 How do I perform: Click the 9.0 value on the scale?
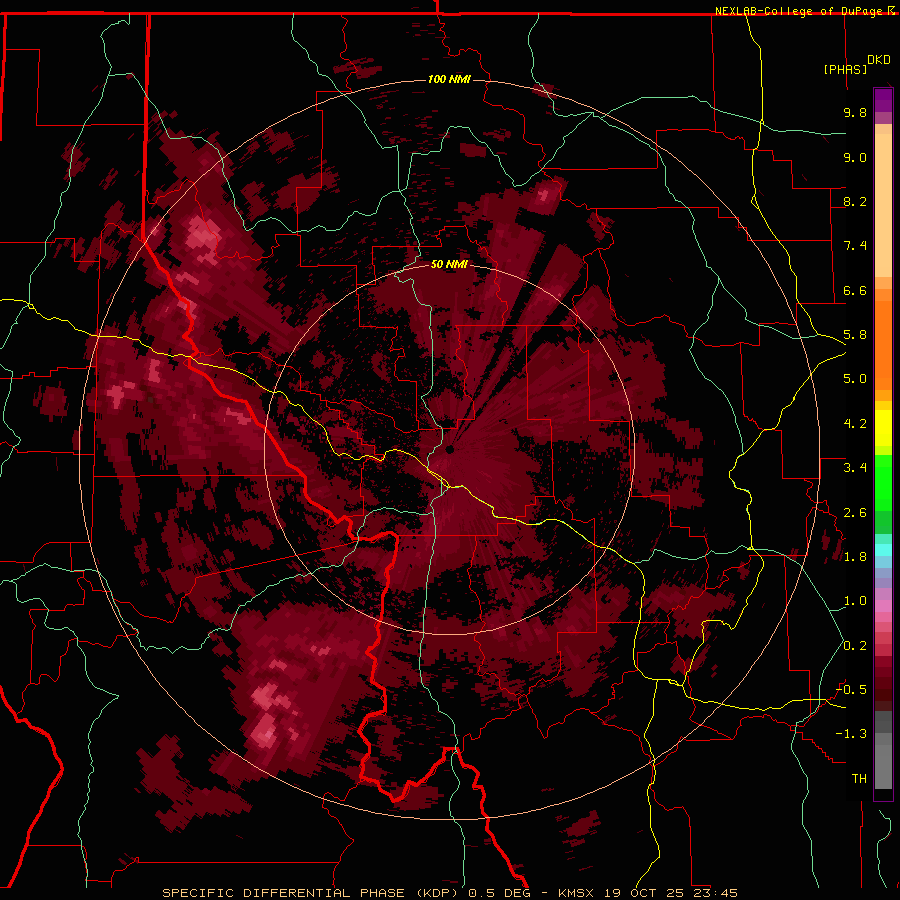pyautogui.click(x=855, y=157)
